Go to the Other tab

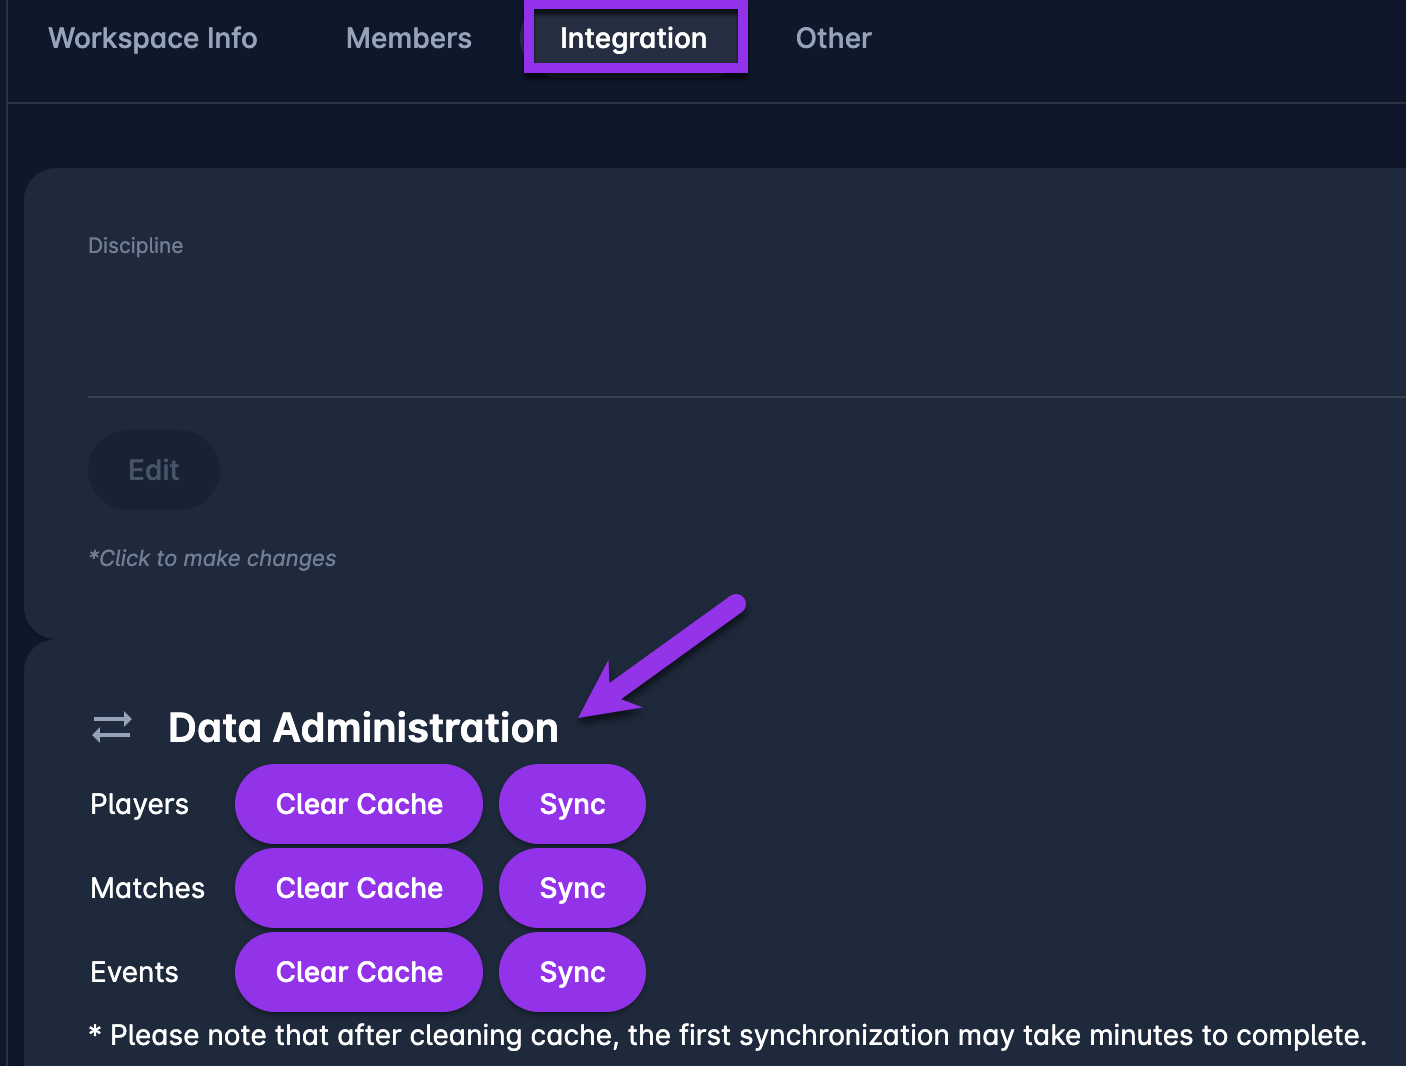point(833,38)
